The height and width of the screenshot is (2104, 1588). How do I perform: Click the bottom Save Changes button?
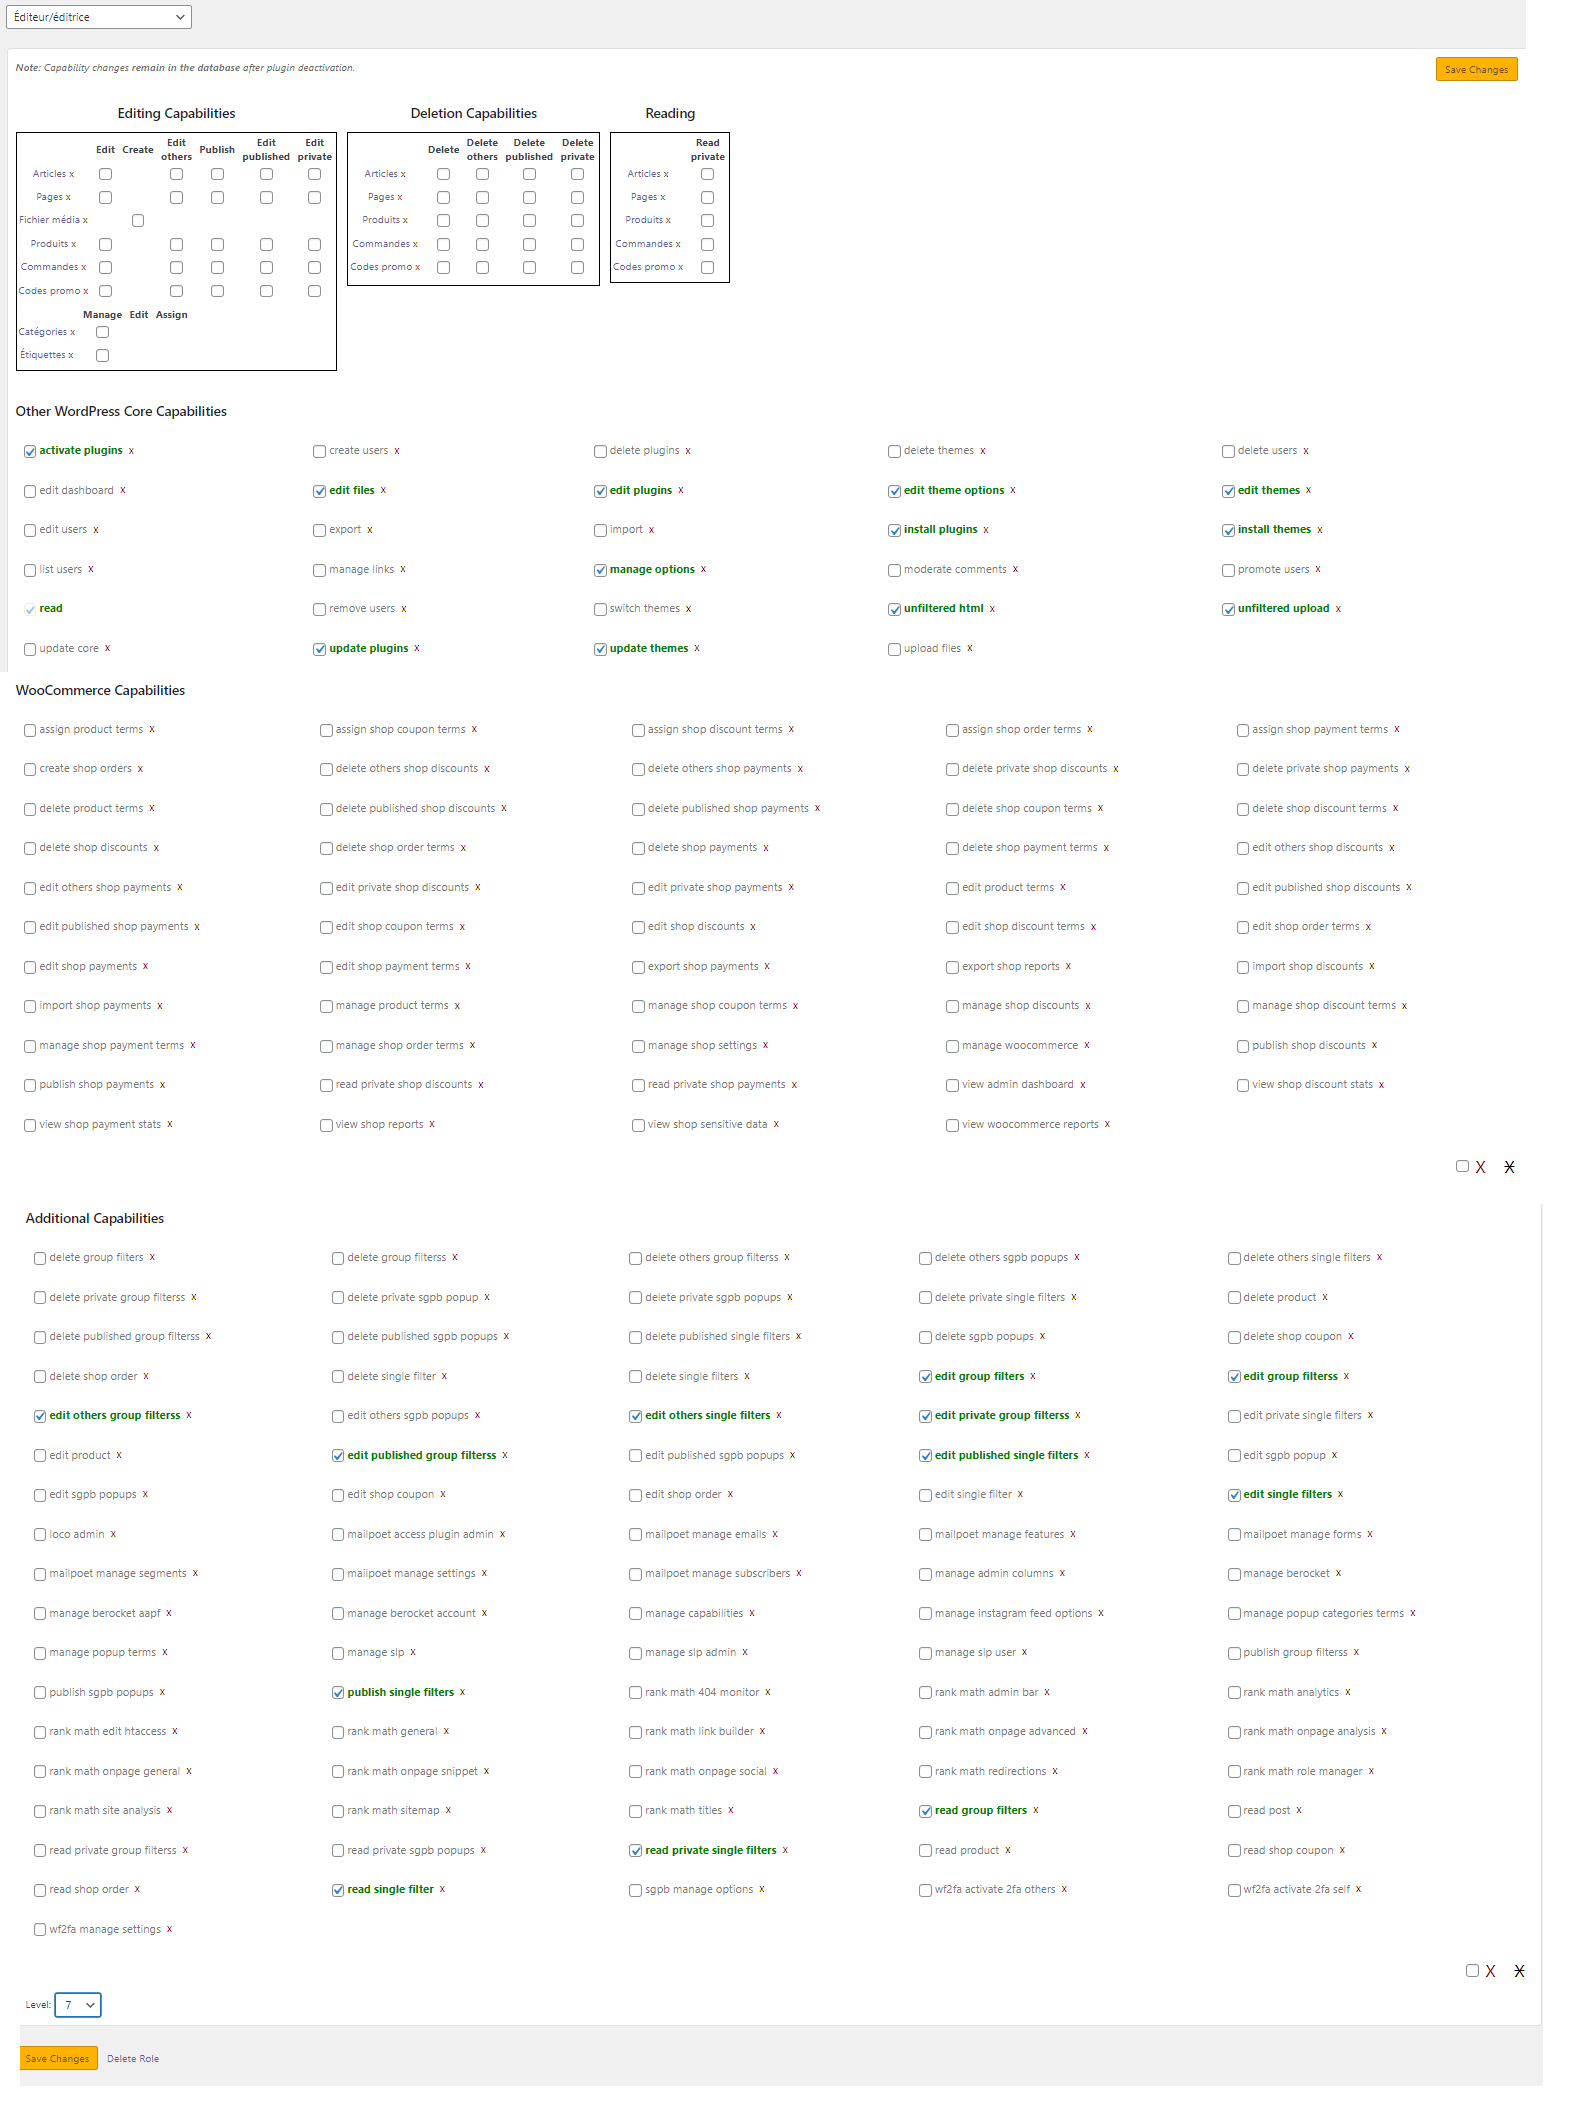click(x=58, y=2059)
